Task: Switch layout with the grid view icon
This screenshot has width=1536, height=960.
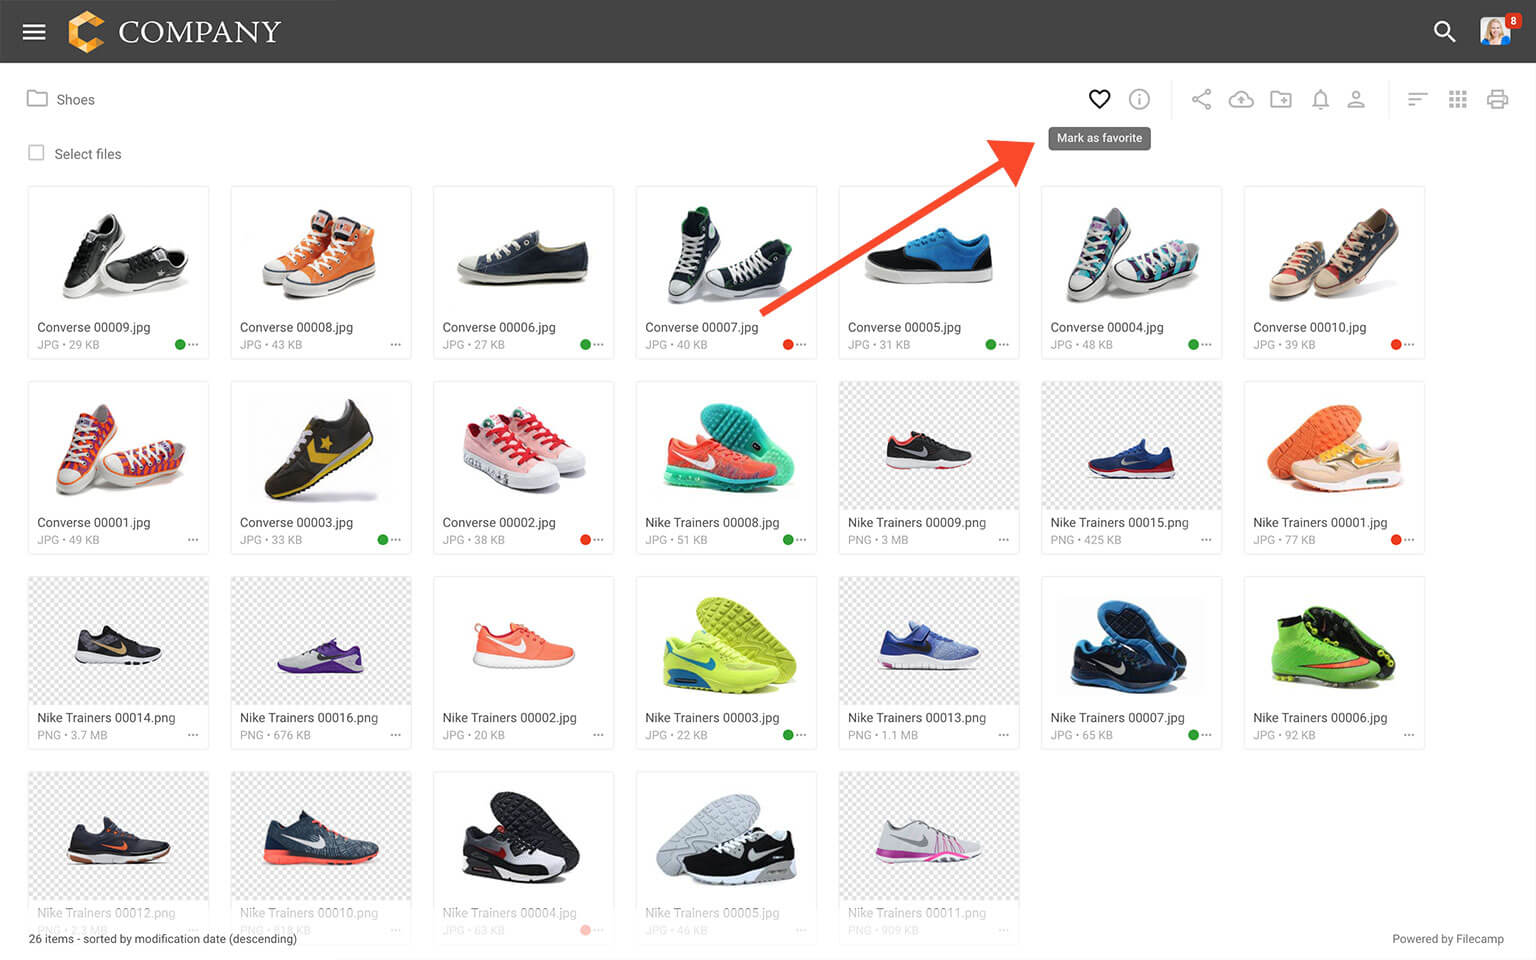Action: pos(1458,99)
